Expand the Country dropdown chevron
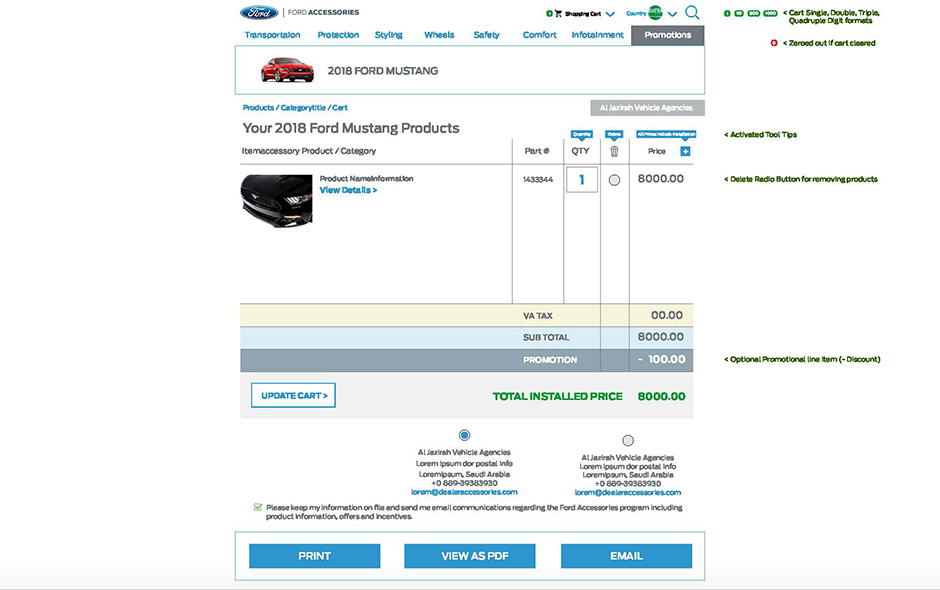Viewport: 940px width, 590px height. tap(672, 14)
